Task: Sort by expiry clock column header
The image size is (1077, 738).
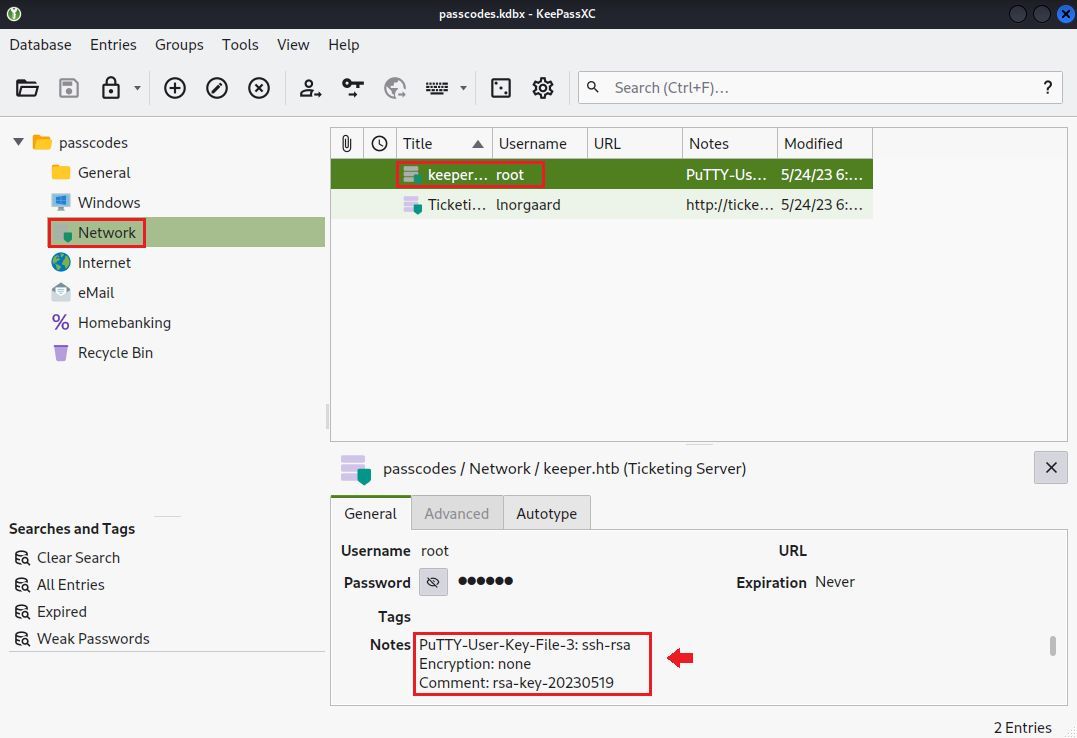Action: (379, 144)
